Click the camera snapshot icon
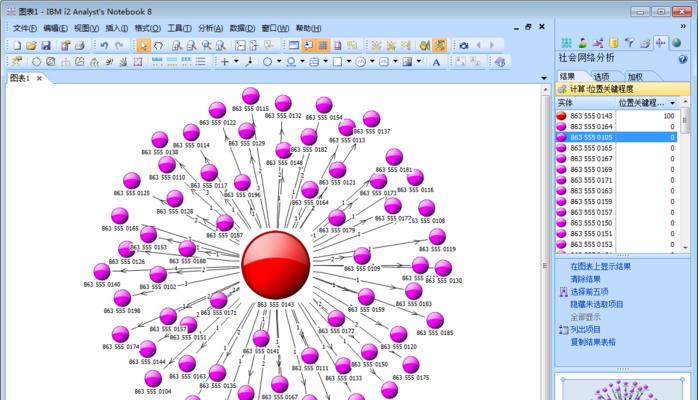Image resolution: width=698 pixels, height=400 pixels. pos(464,45)
